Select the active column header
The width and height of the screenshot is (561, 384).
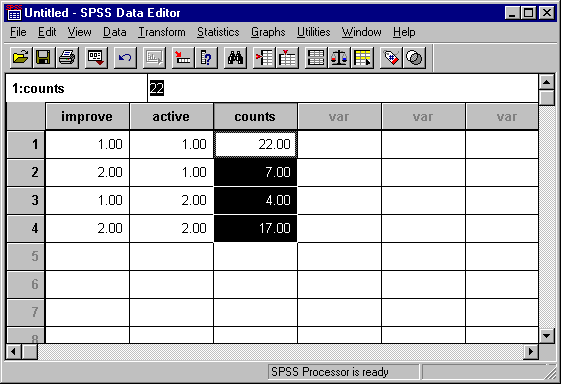point(171,117)
